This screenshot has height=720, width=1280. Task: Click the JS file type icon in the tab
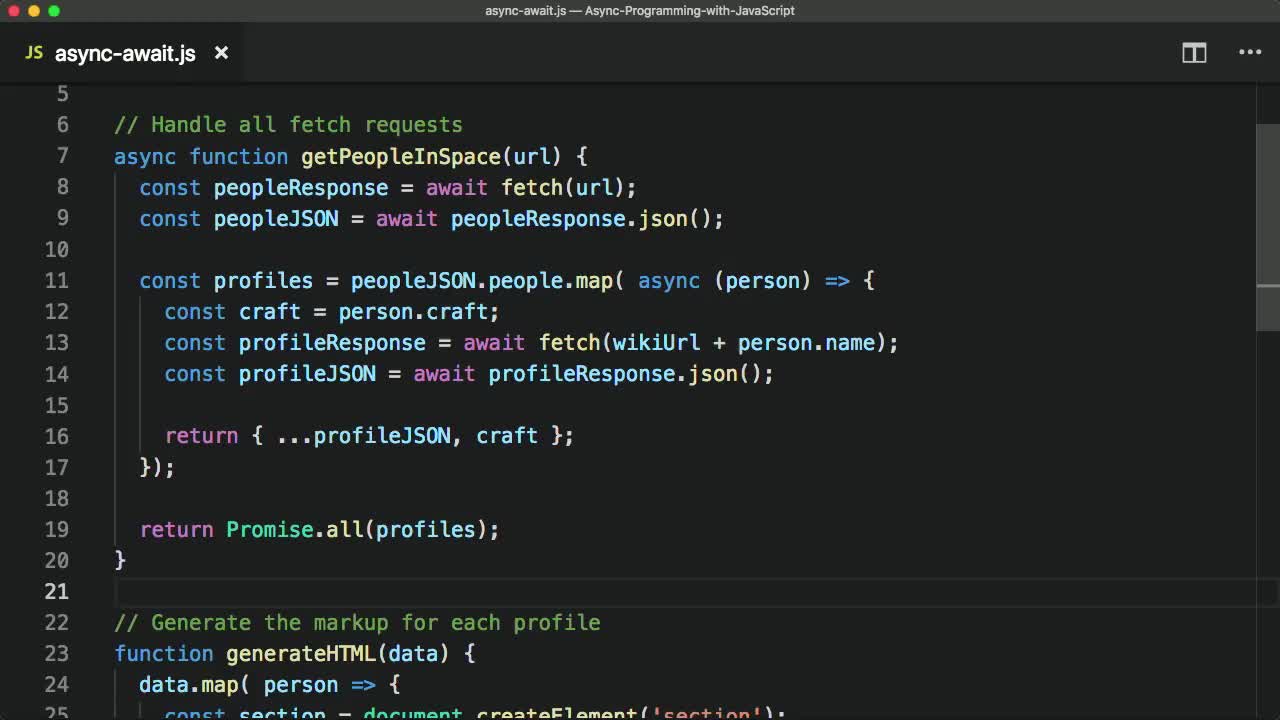point(33,52)
